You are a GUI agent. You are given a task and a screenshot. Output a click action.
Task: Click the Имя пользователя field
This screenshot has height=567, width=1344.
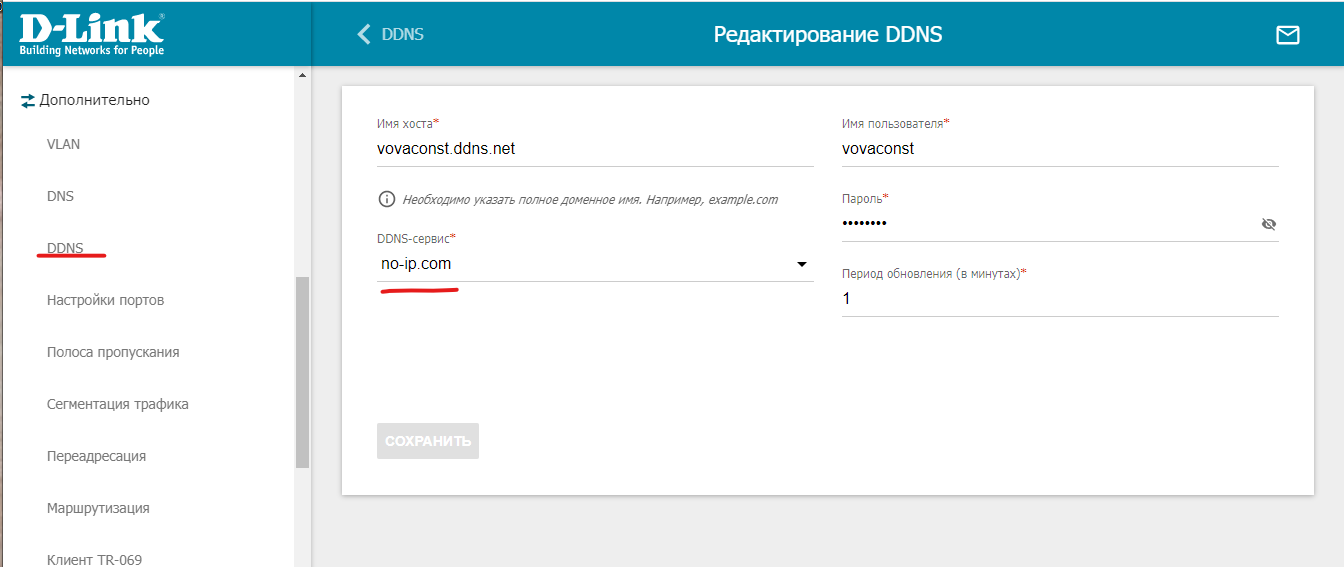coord(1059,149)
